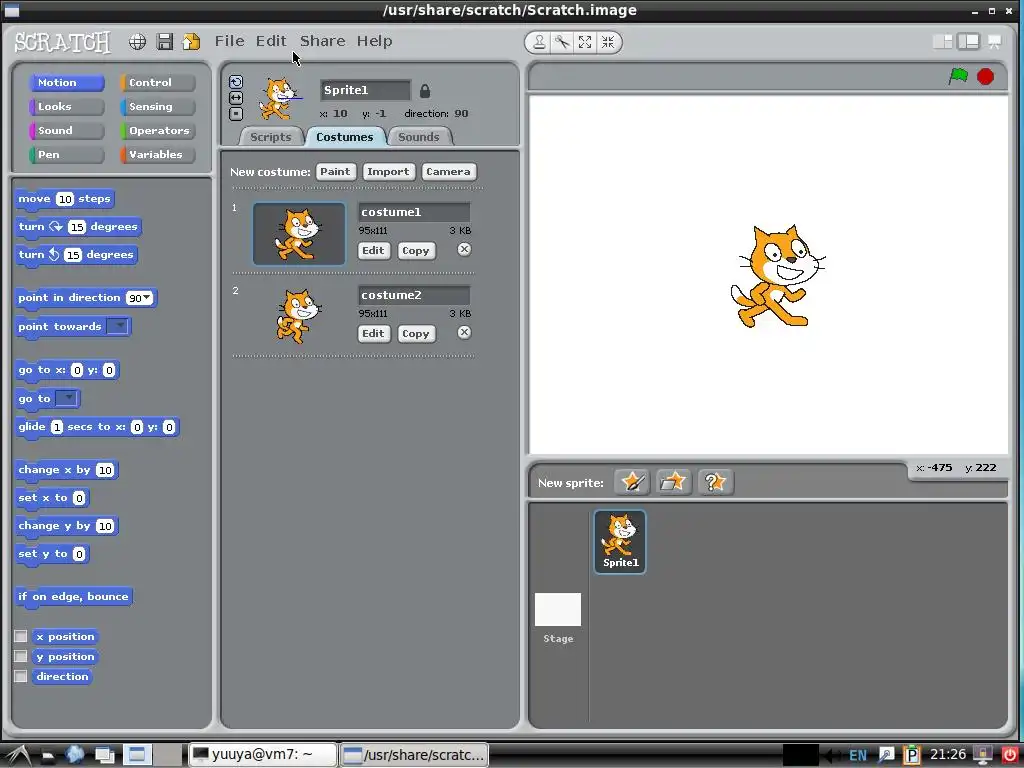Click the Paint new costume button

pos(335,172)
